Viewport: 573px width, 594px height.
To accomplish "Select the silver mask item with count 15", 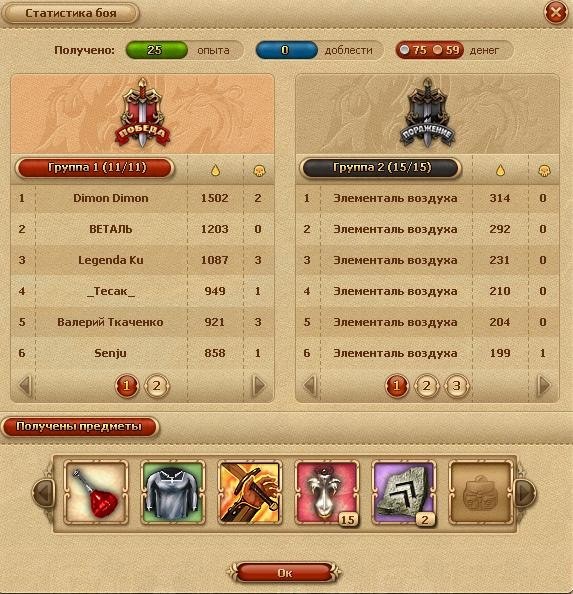I will tap(327, 492).
